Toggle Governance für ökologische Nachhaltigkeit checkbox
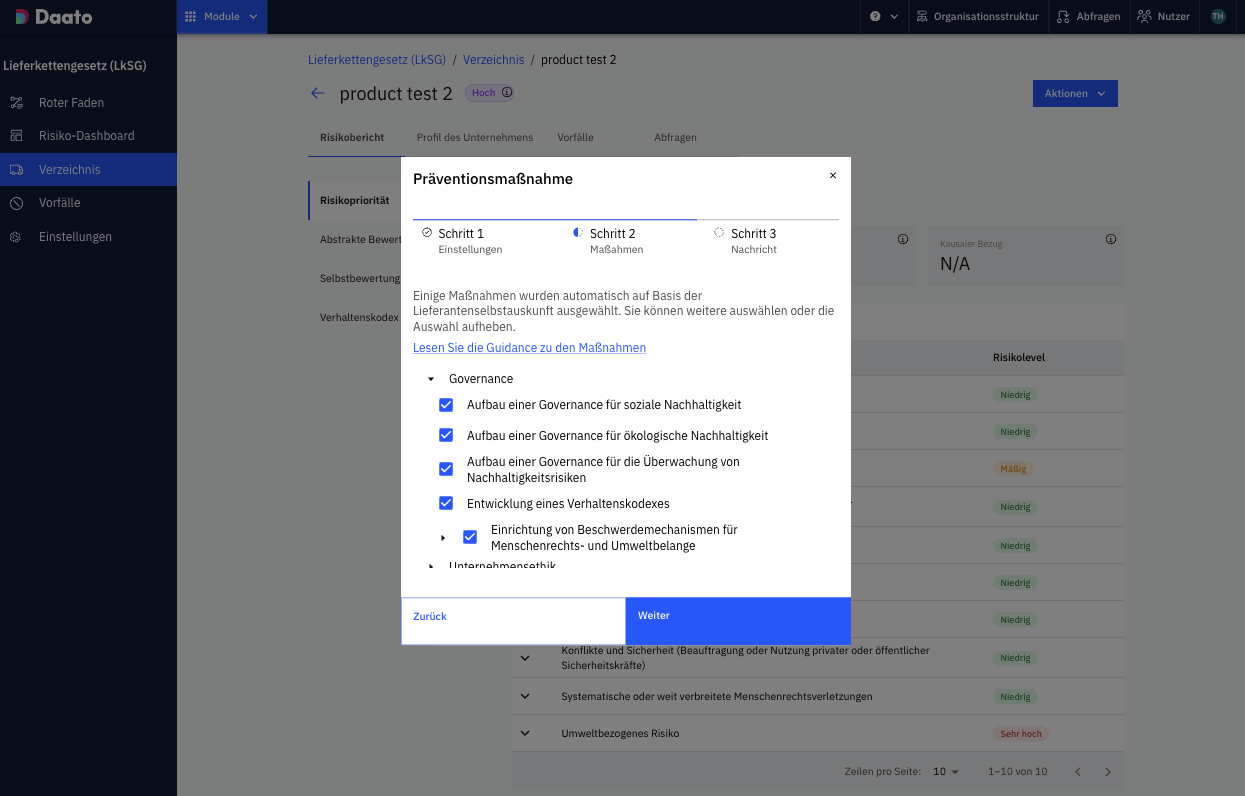1245x796 pixels. click(446, 435)
